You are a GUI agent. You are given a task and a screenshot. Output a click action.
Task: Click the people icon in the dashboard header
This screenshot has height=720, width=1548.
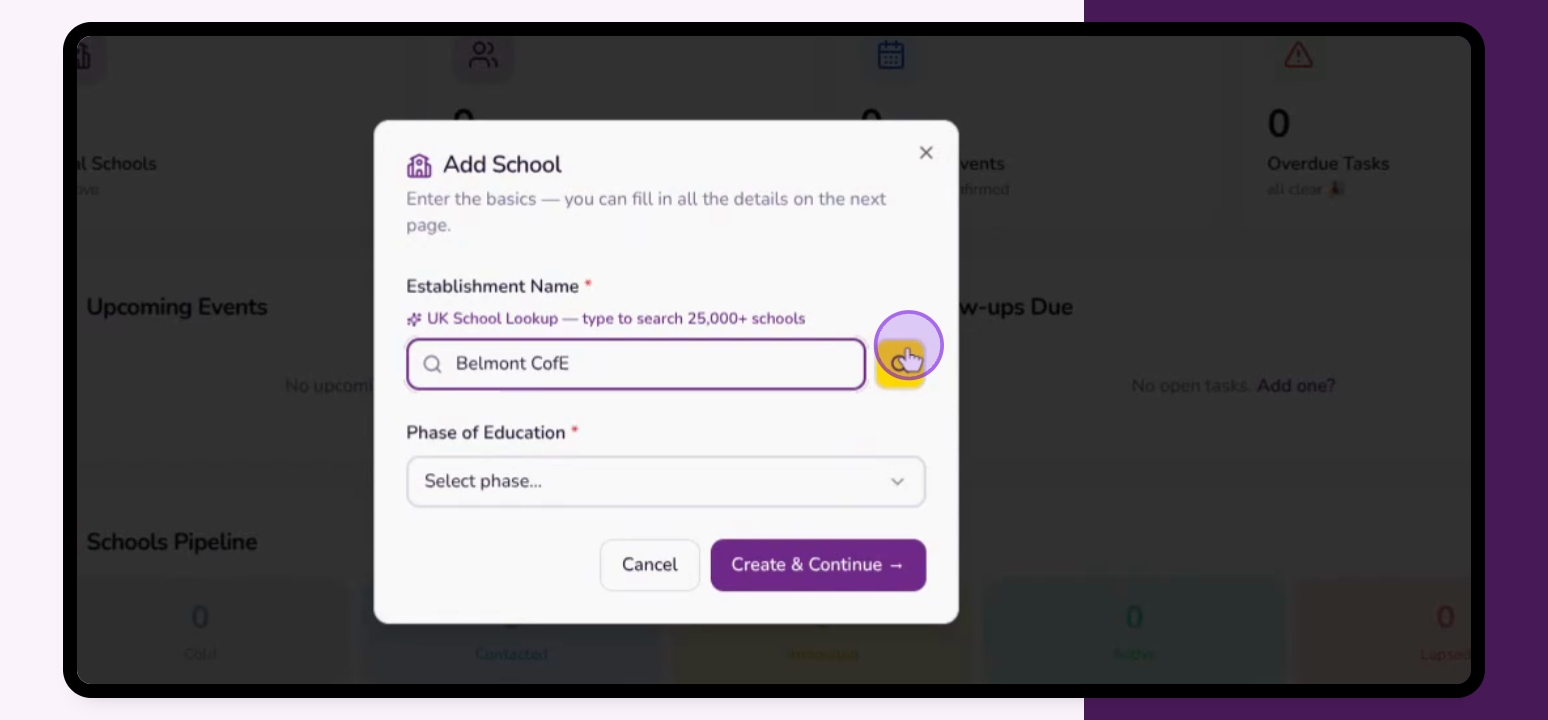point(483,56)
